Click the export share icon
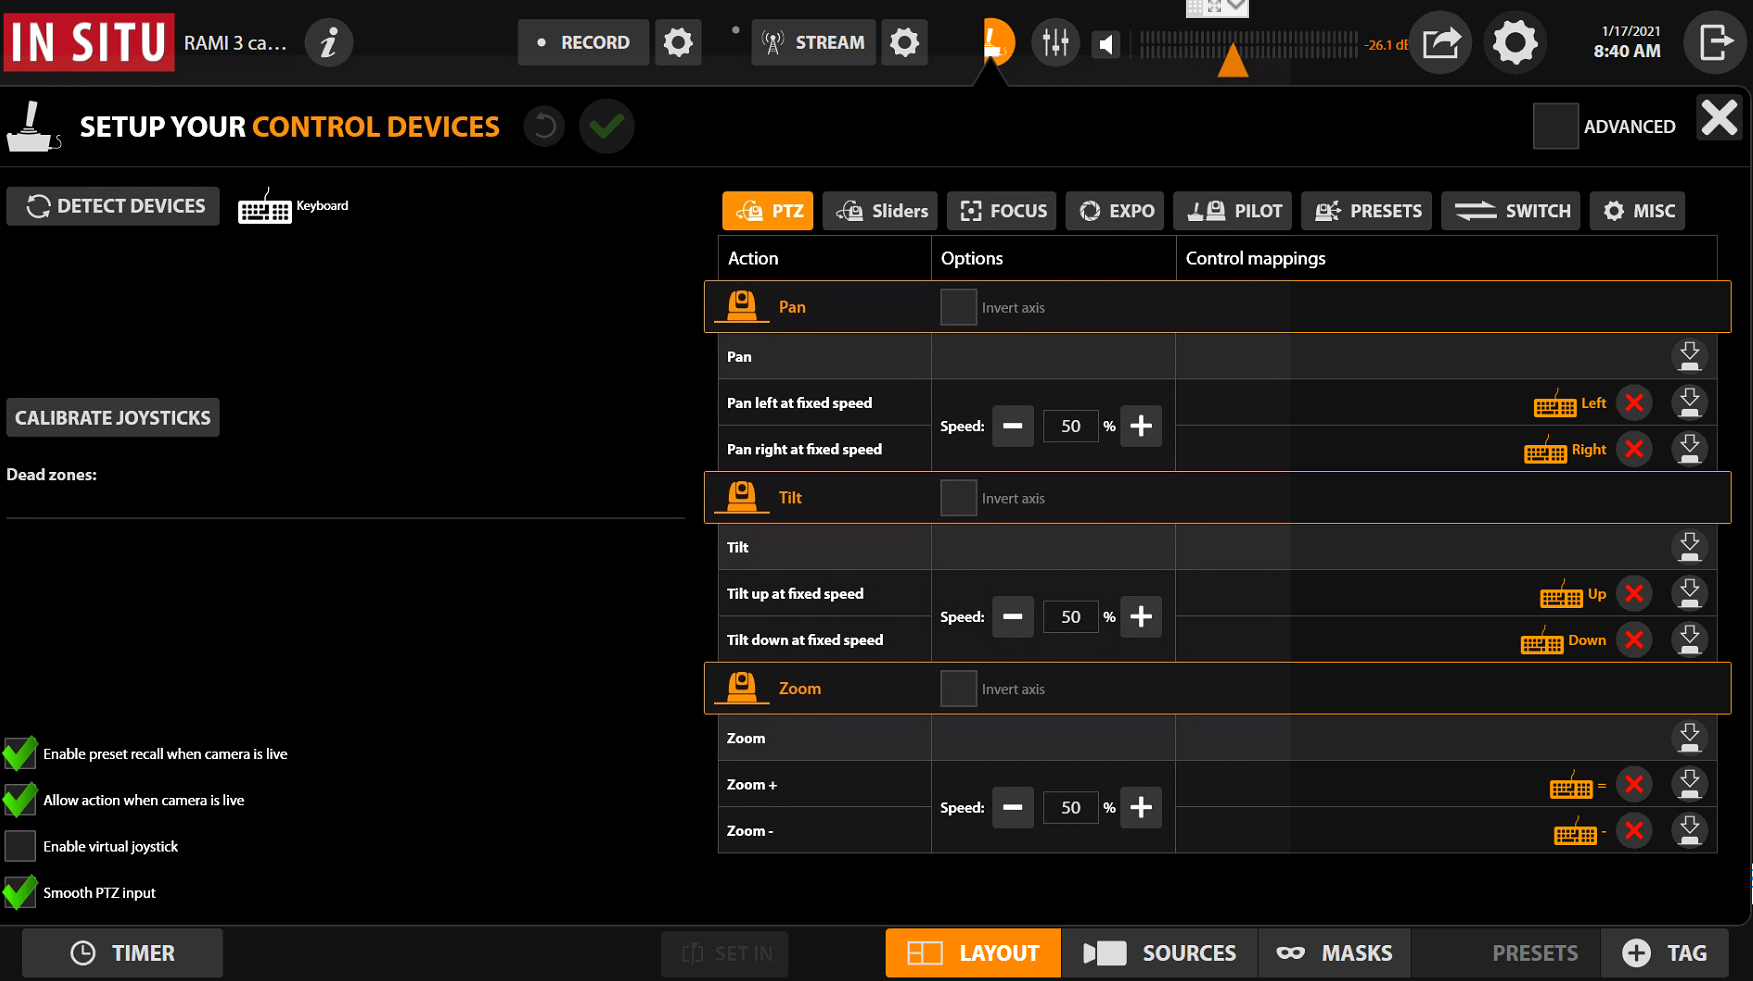This screenshot has height=981, width=1753. click(1440, 43)
